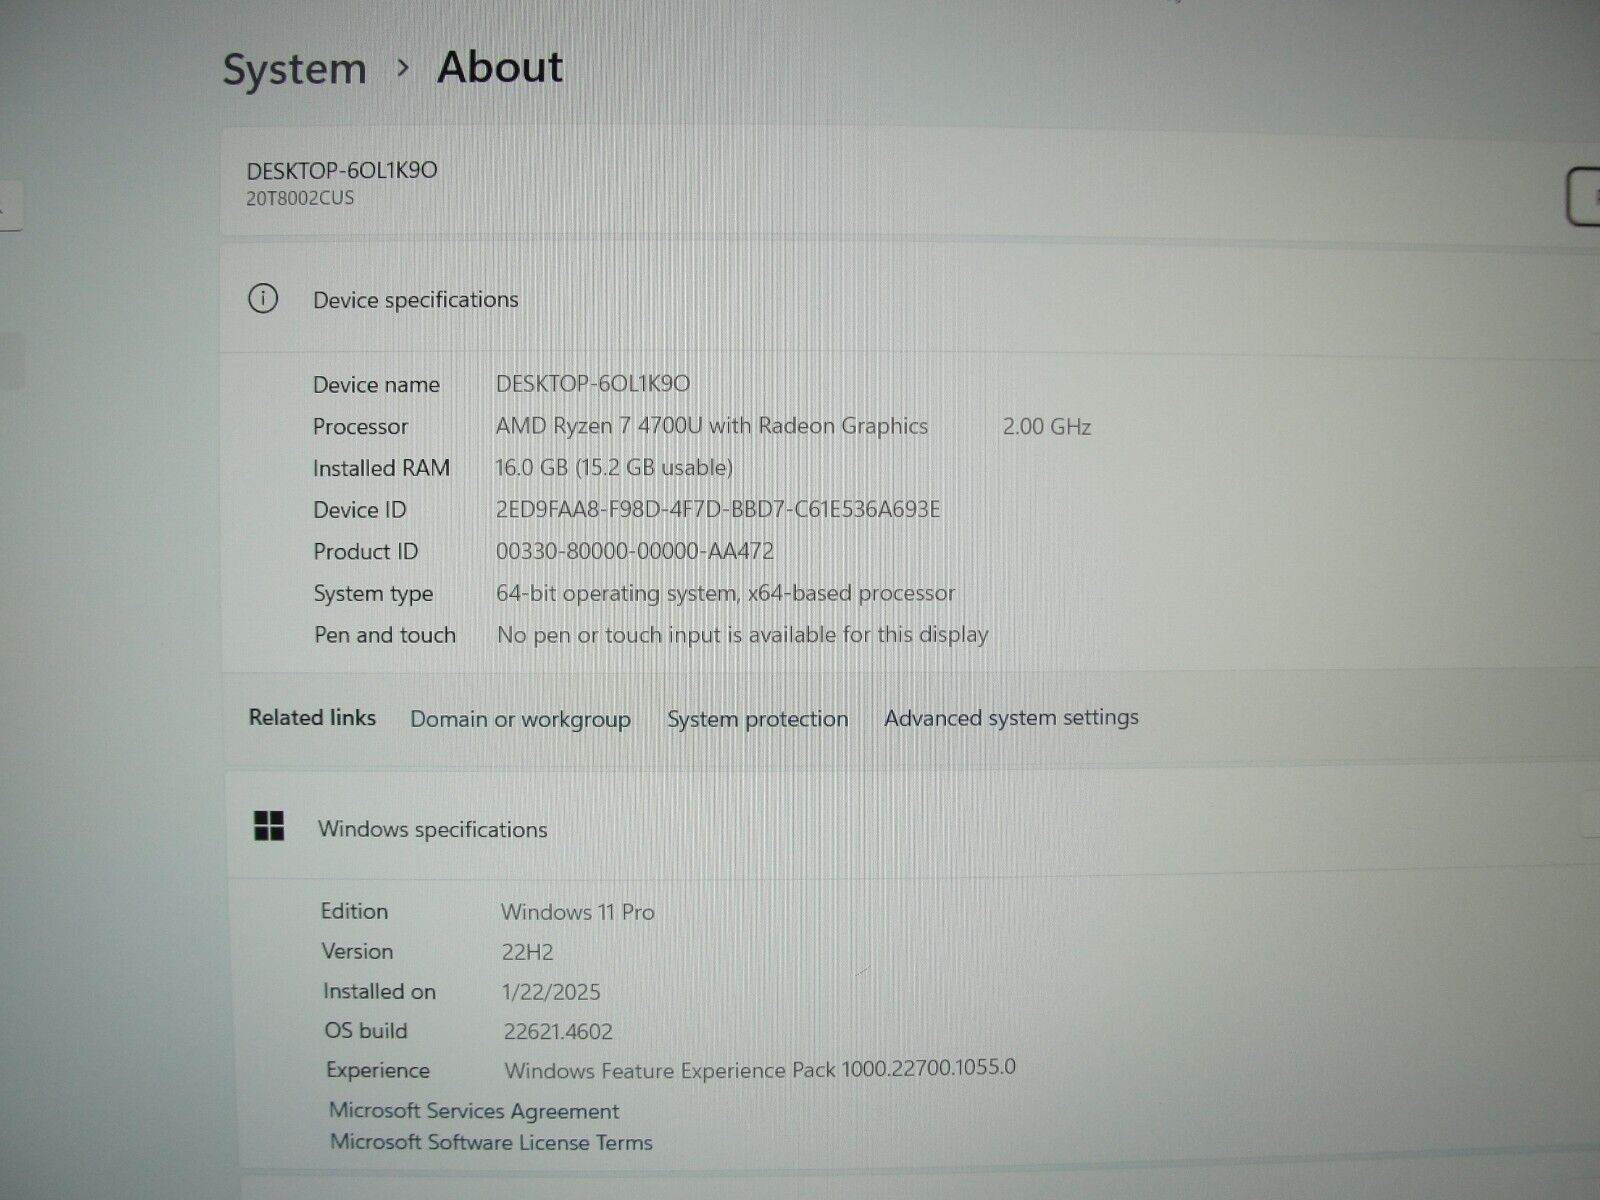Screen dimensions: 1600x1200
Task: Click the breadcrumb chevron between System and About
Action: (404, 68)
